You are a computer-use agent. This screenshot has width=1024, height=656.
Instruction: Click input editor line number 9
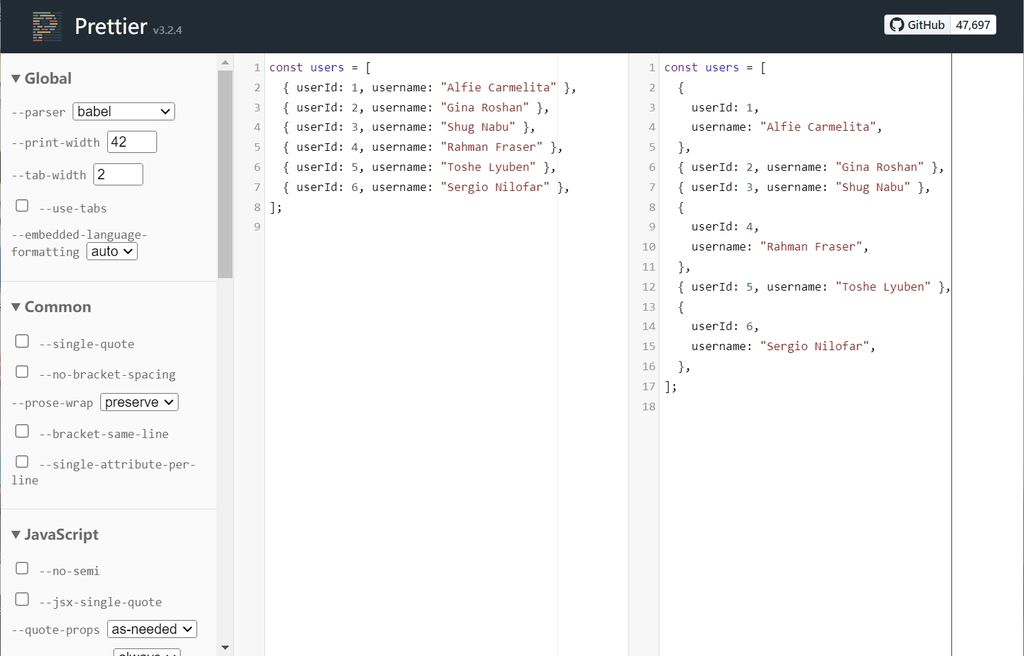[x=257, y=227]
